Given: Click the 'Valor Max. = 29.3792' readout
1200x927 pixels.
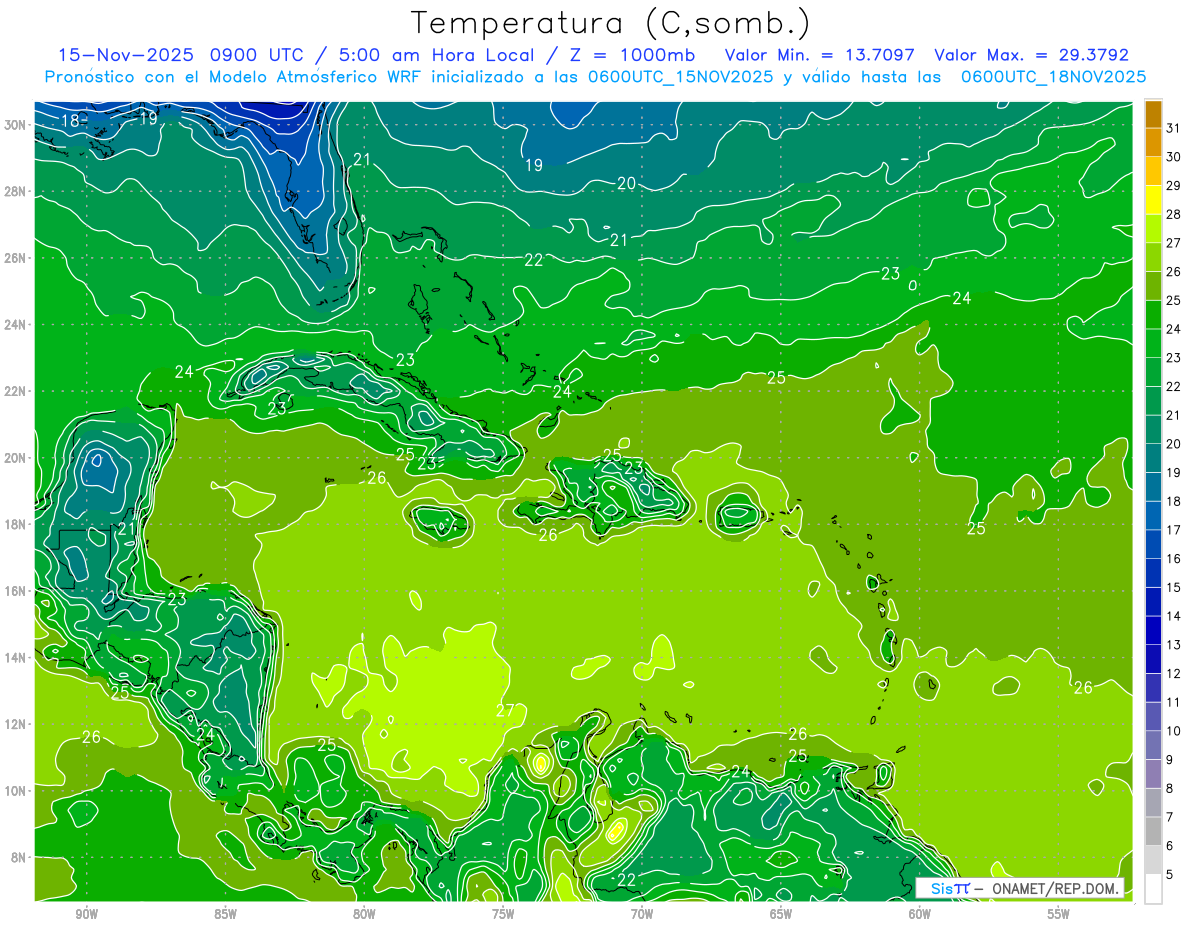Looking at the screenshot, I should 1031,55.
